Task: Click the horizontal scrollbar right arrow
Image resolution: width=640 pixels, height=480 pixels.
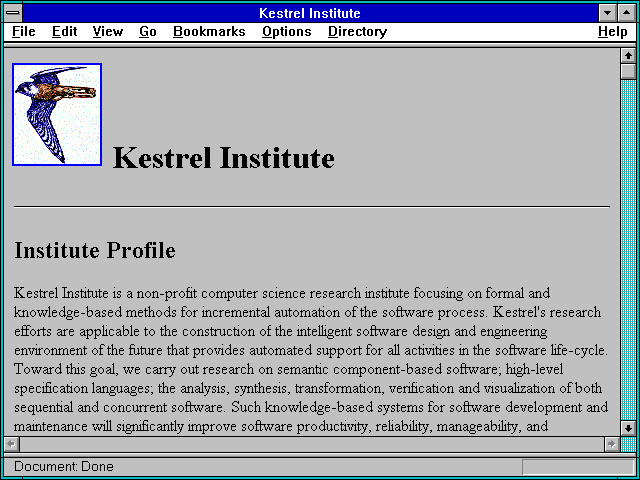Action: coord(611,444)
